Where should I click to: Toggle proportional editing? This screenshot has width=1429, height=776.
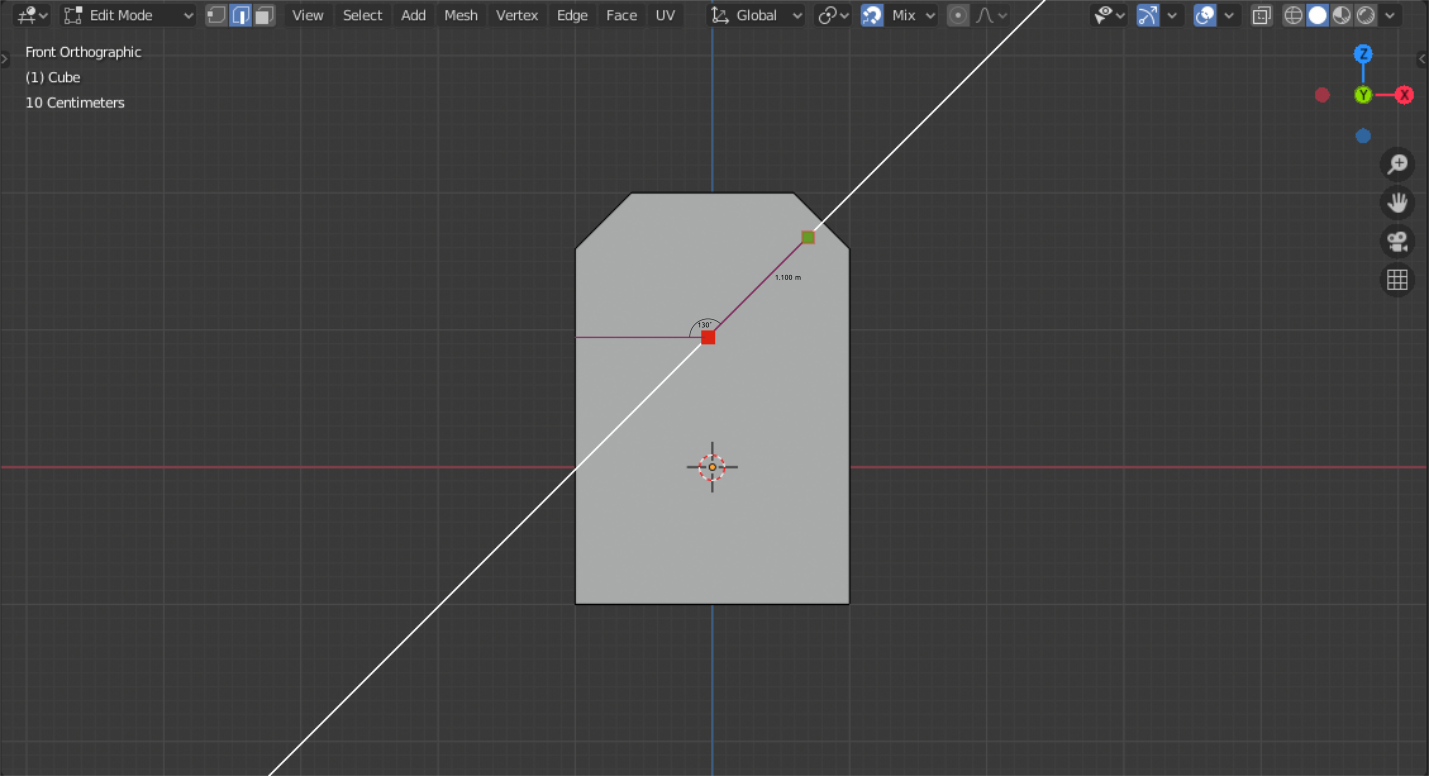(958, 15)
